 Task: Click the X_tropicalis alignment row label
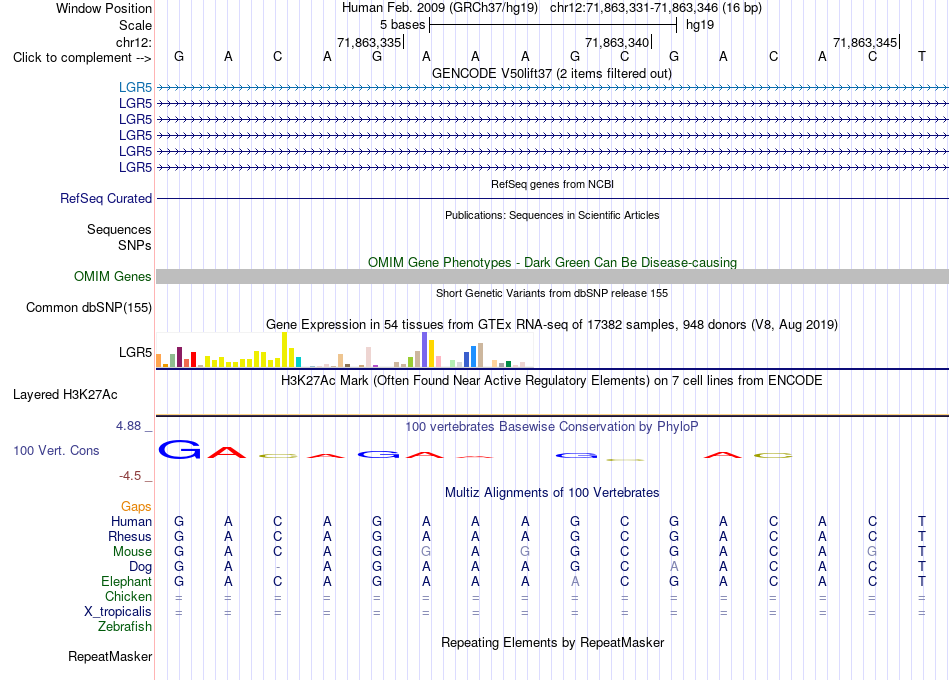pos(118,612)
